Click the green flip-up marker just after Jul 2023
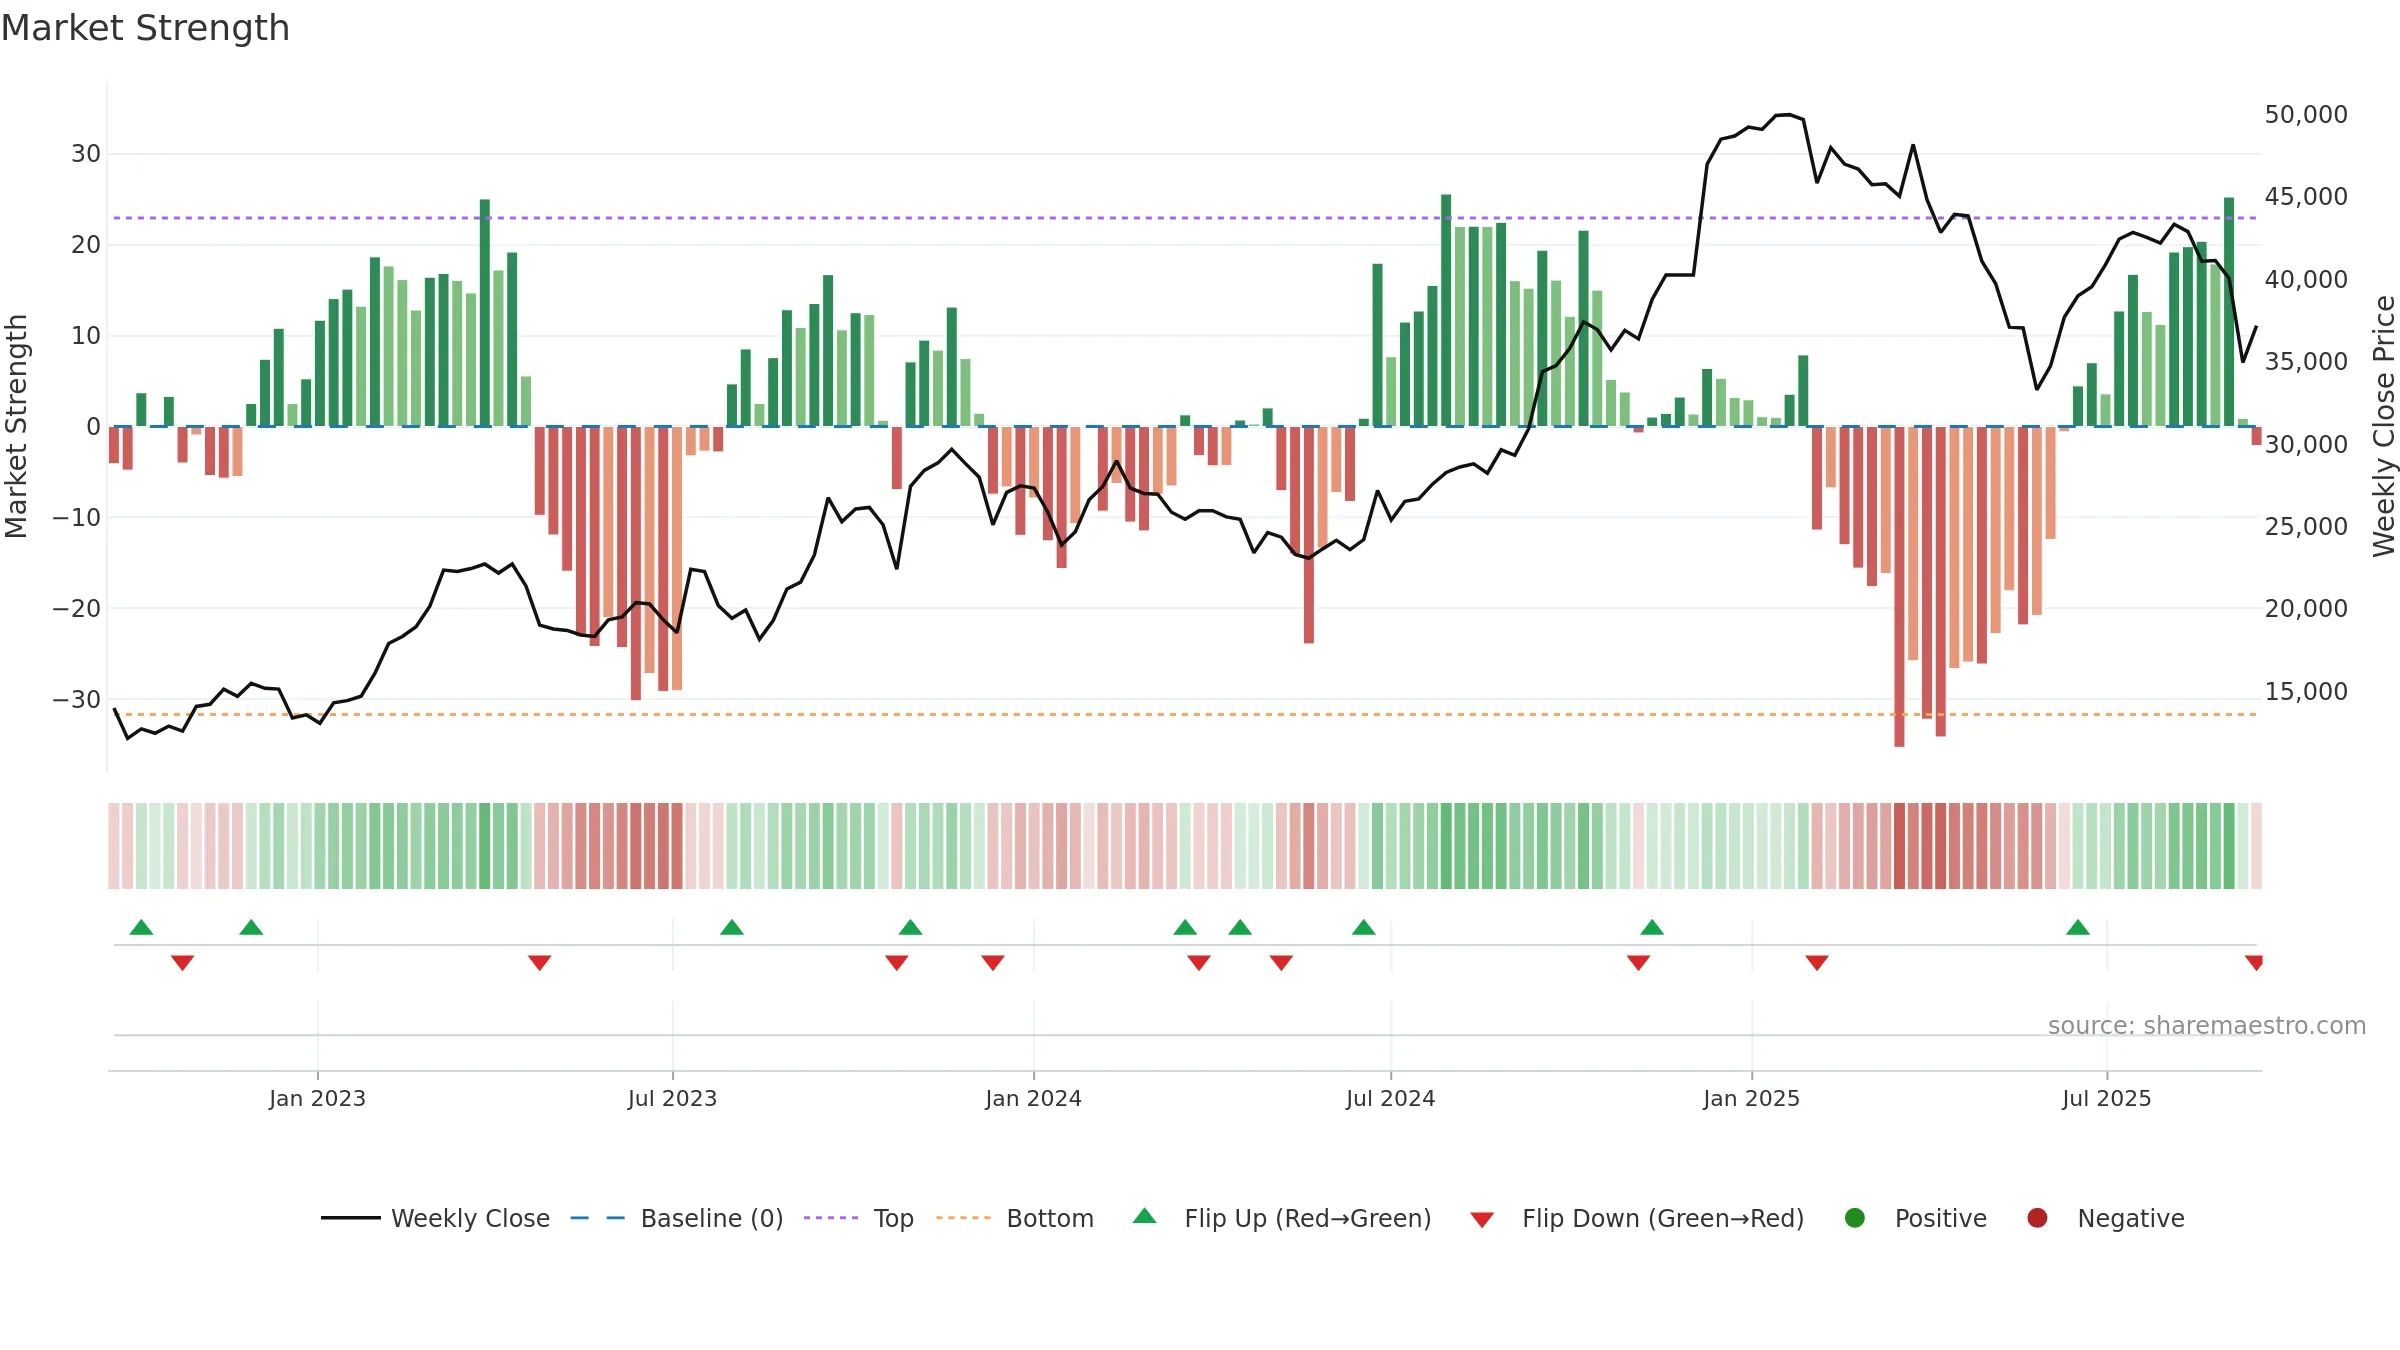 pyautogui.click(x=732, y=927)
